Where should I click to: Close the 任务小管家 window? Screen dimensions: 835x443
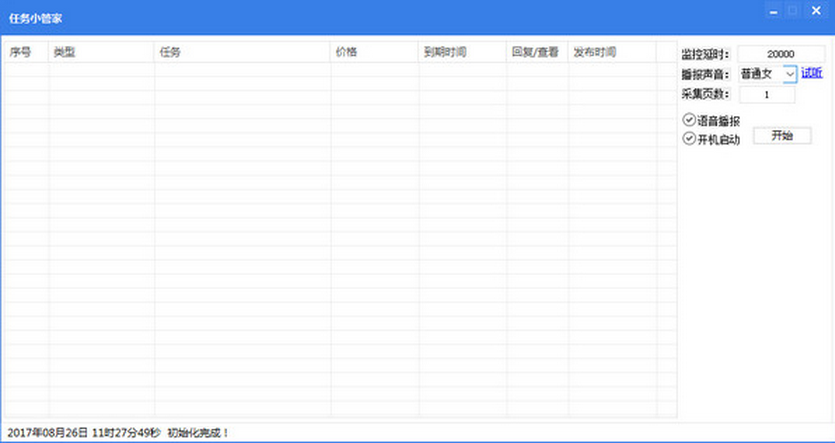tap(816, 10)
